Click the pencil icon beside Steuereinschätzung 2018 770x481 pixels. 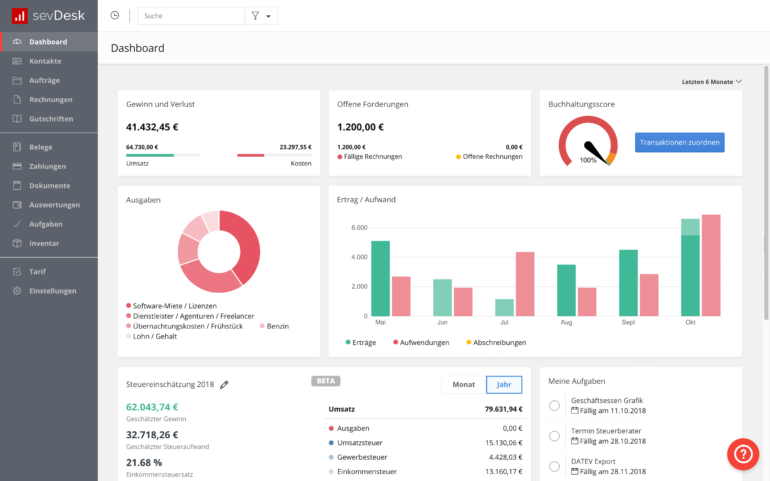pos(224,385)
